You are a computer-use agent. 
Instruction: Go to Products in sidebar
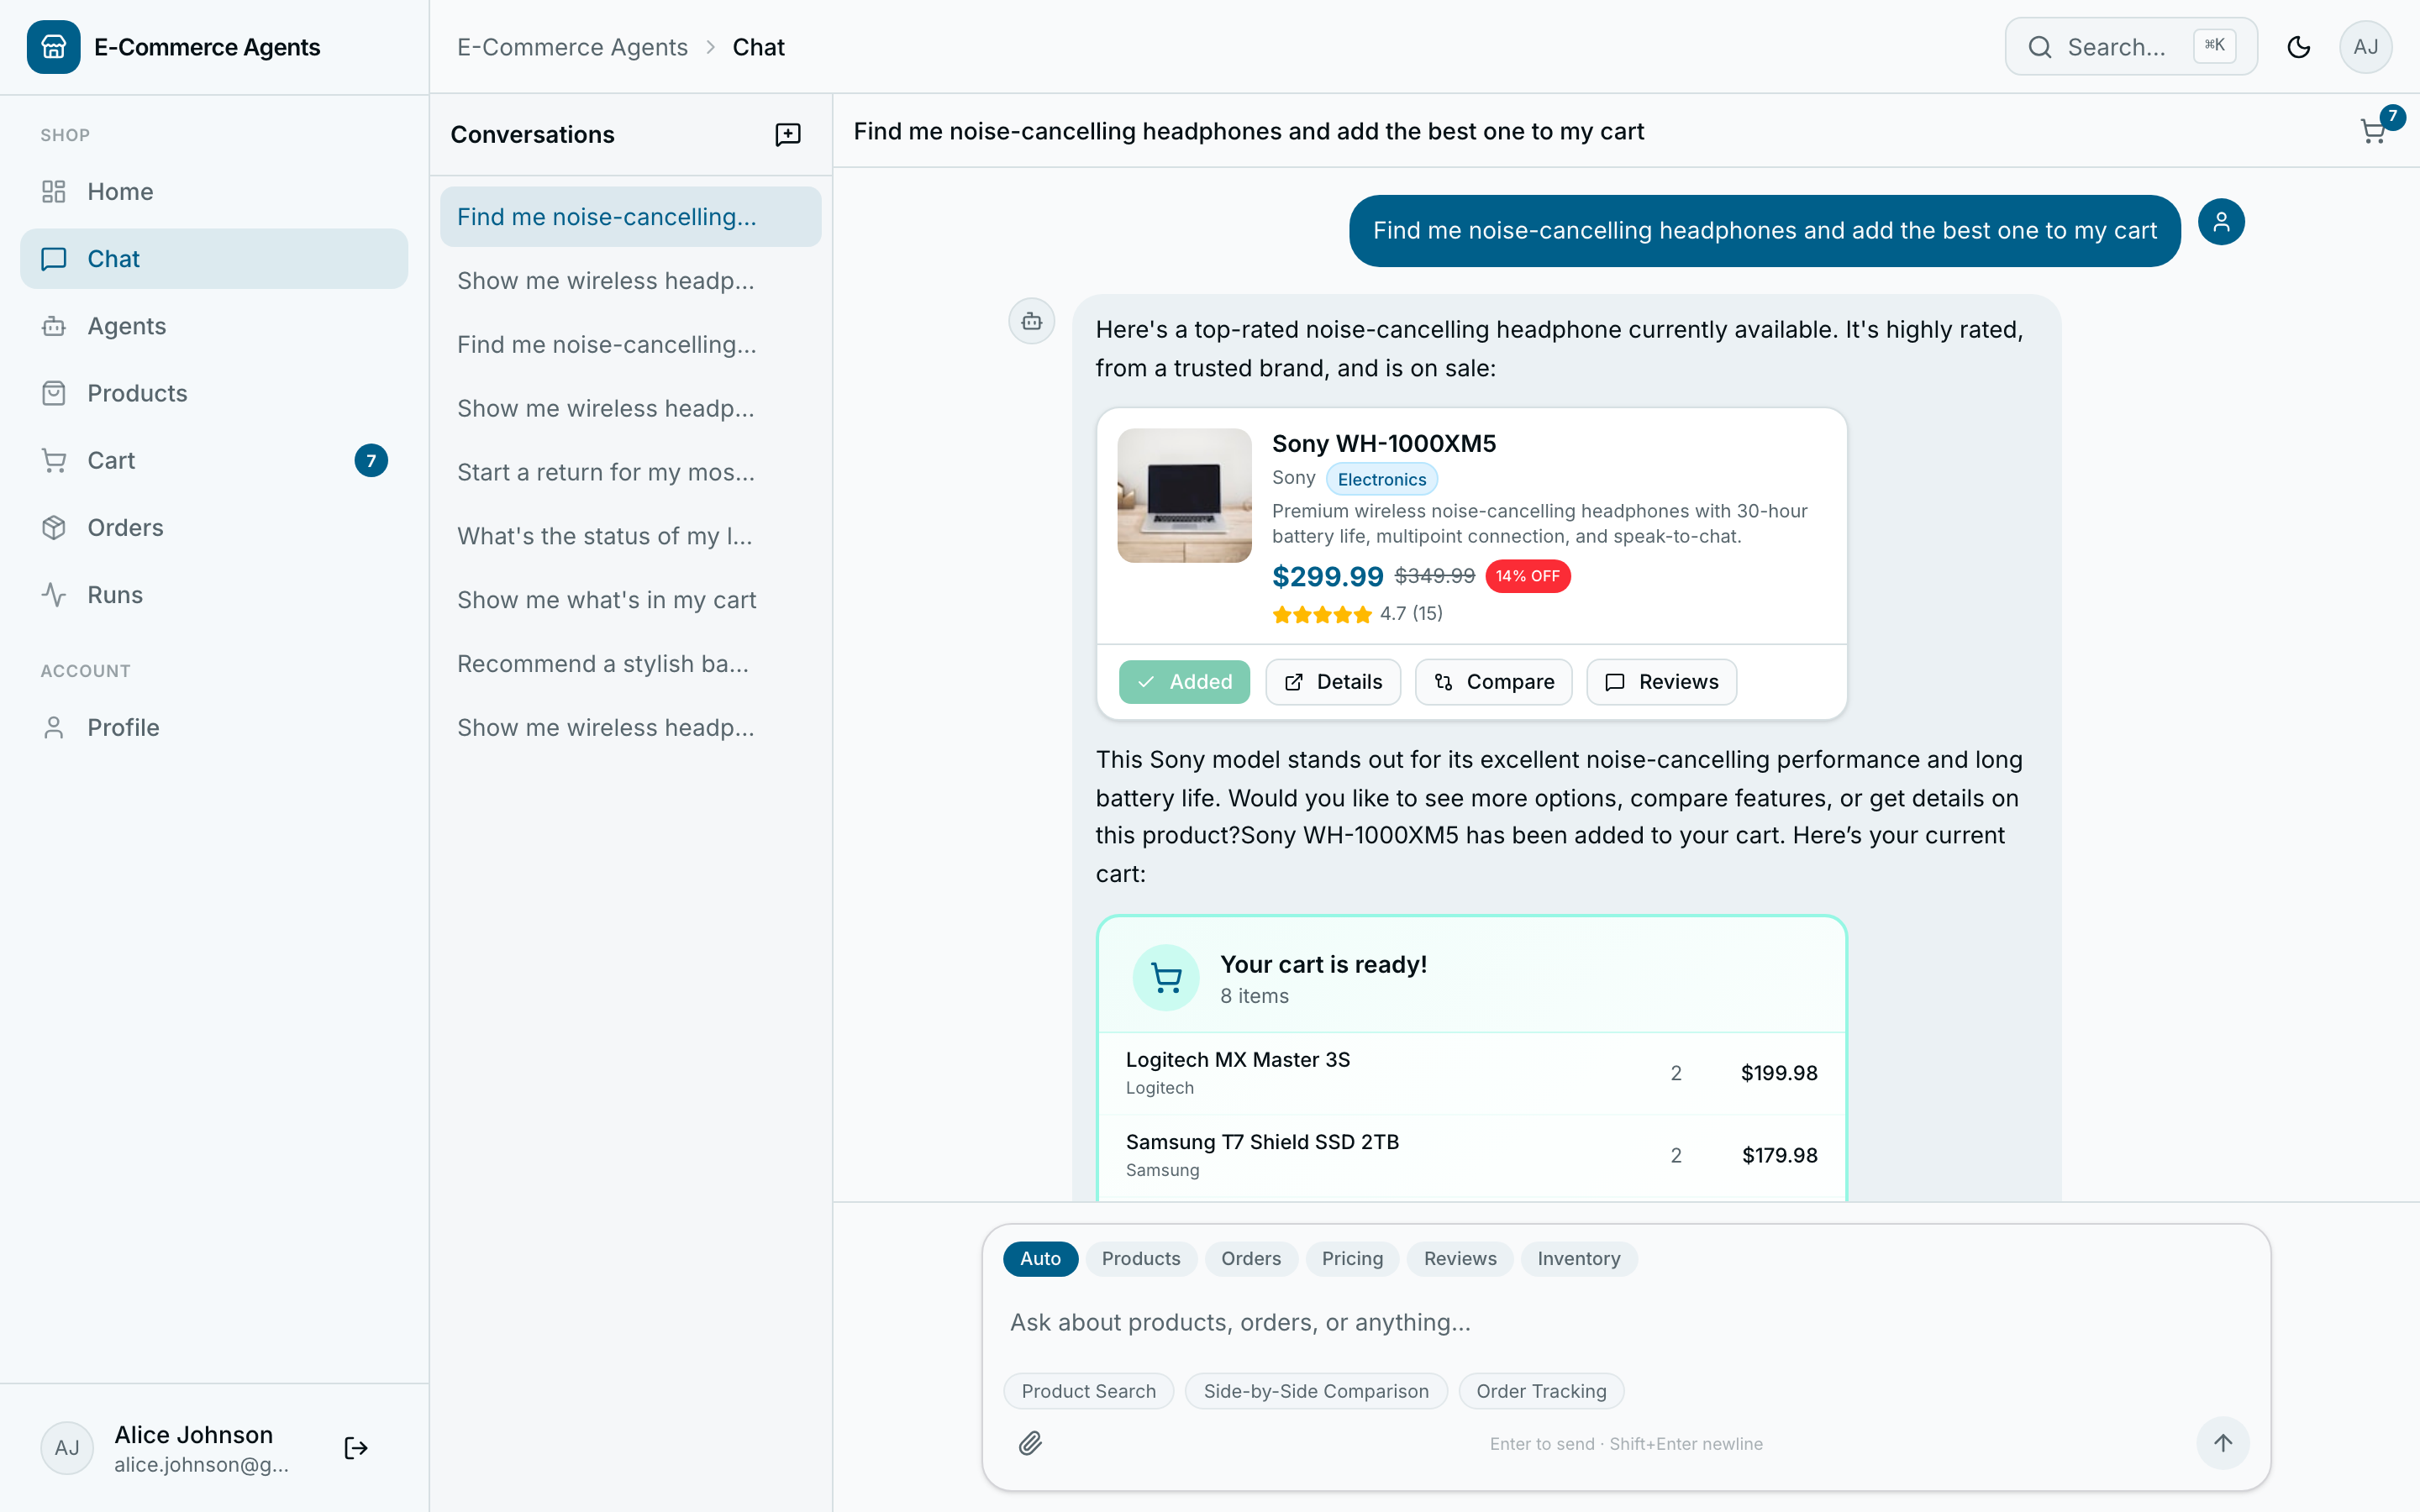[214, 393]
